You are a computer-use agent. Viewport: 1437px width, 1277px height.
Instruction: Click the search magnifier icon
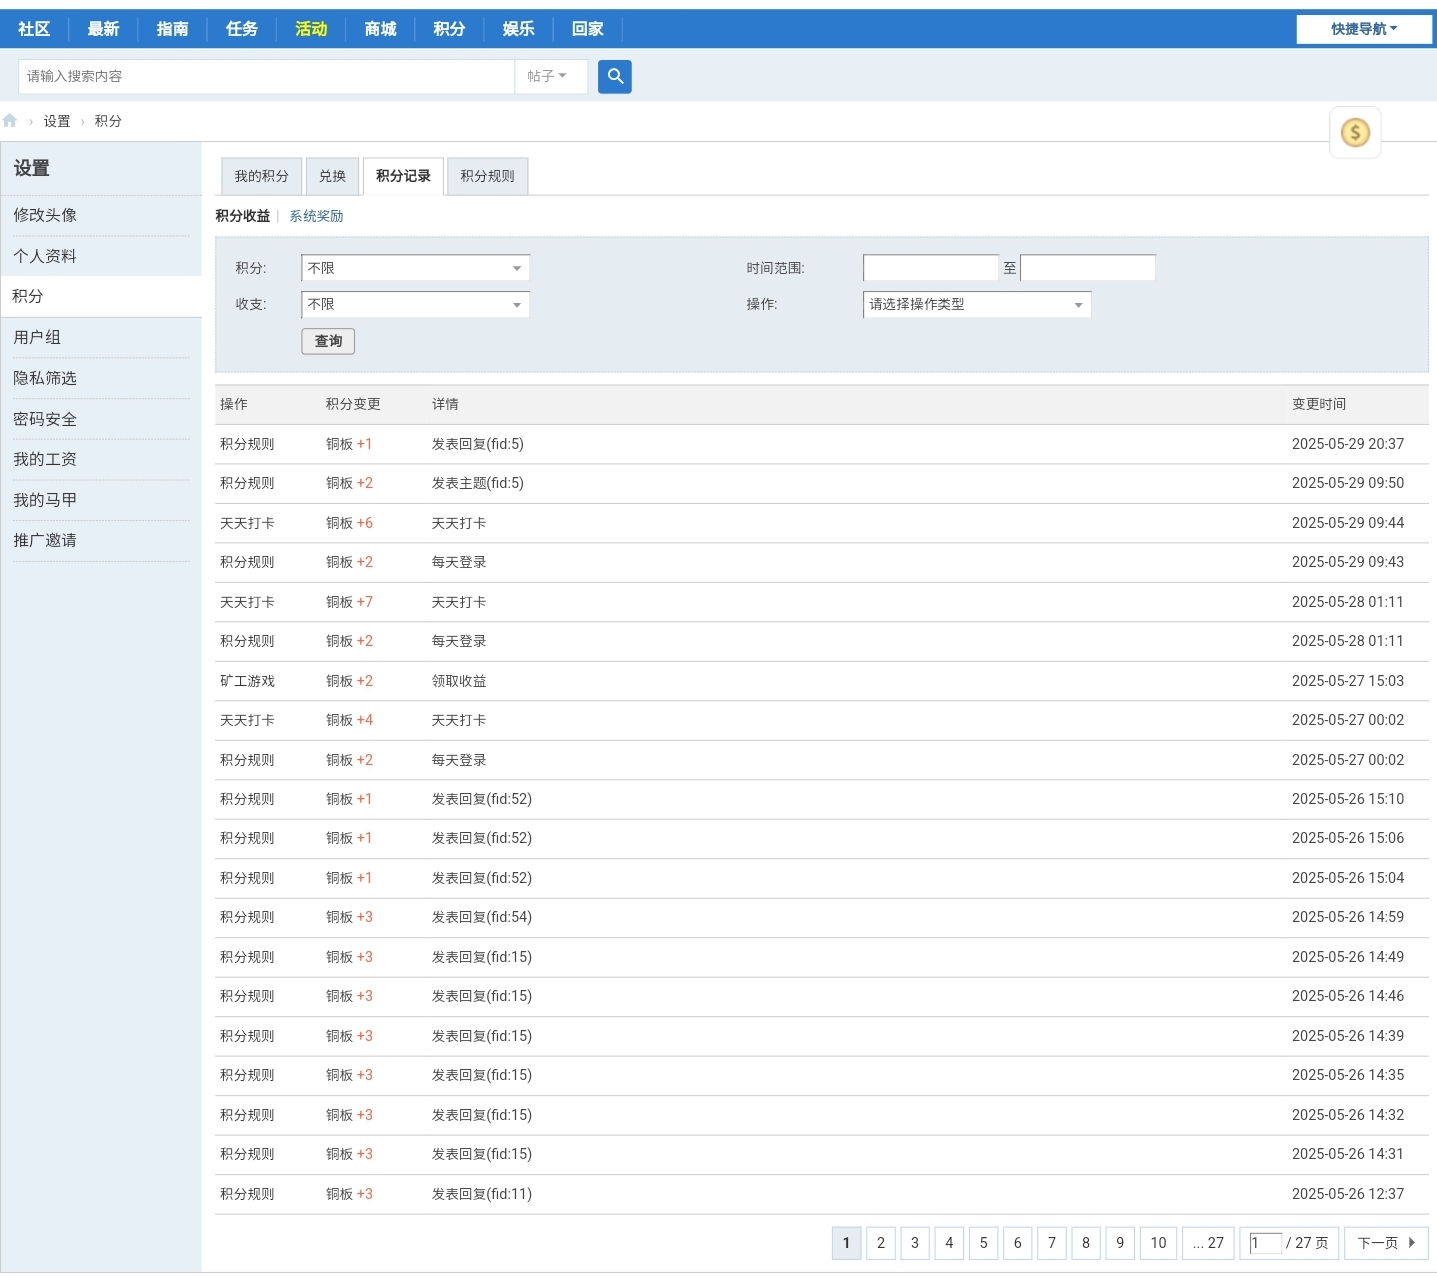(x=615, y=76)
